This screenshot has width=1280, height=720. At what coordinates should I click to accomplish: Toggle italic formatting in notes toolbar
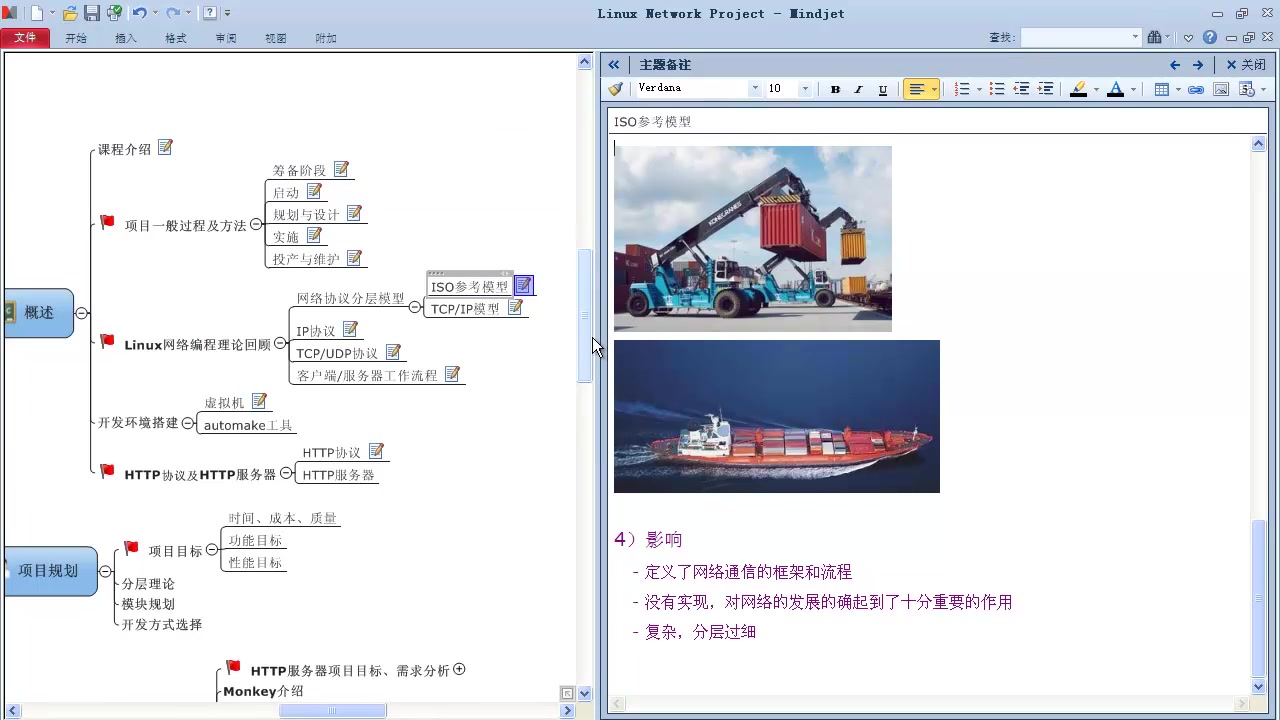click(x=858, y=89)
